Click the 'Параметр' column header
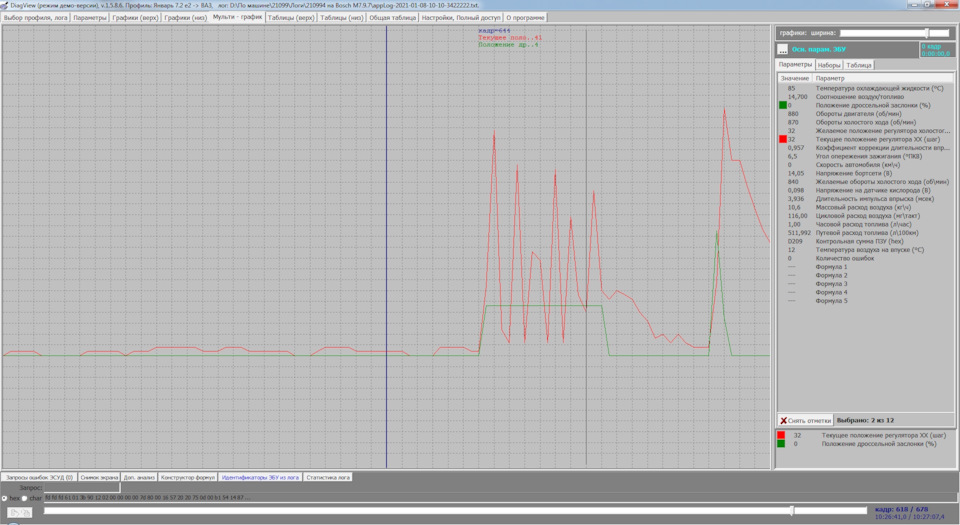The image size is (960, 525). 882,78
